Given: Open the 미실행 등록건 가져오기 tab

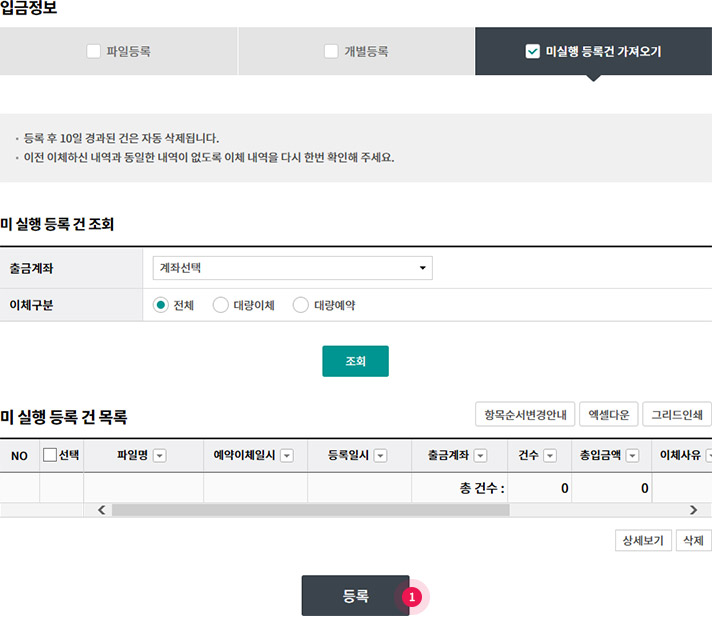Looking at the screenshot, I should point(593,51).
